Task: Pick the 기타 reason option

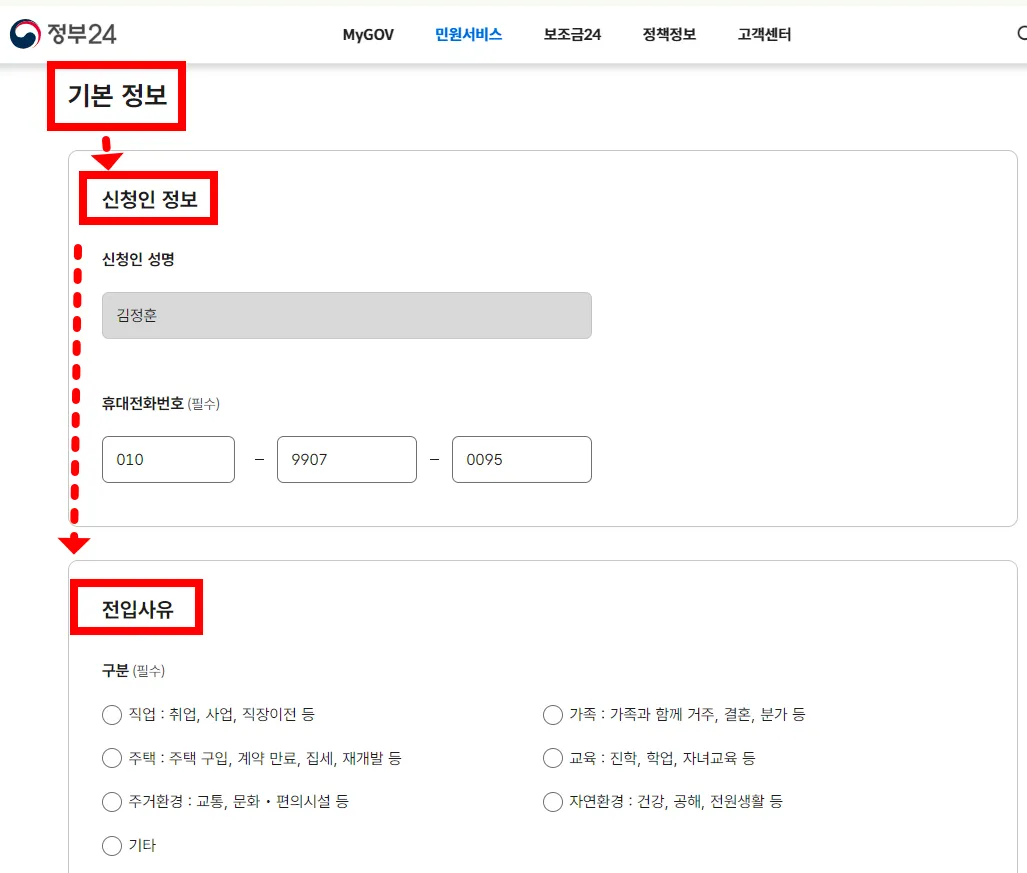Action: (112, 845)
